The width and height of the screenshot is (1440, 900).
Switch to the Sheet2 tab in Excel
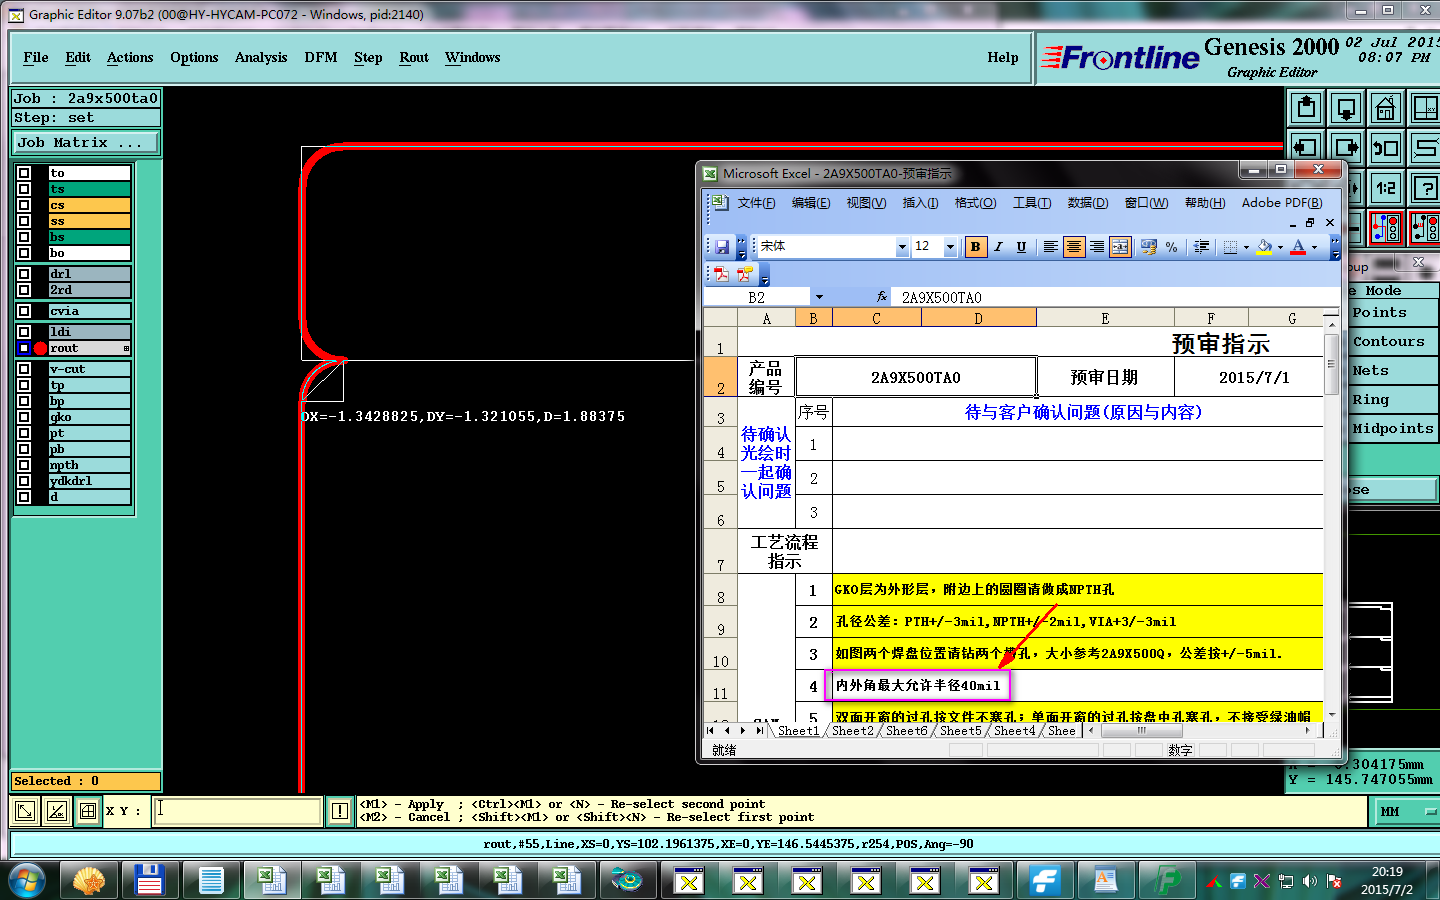(852, 731)
